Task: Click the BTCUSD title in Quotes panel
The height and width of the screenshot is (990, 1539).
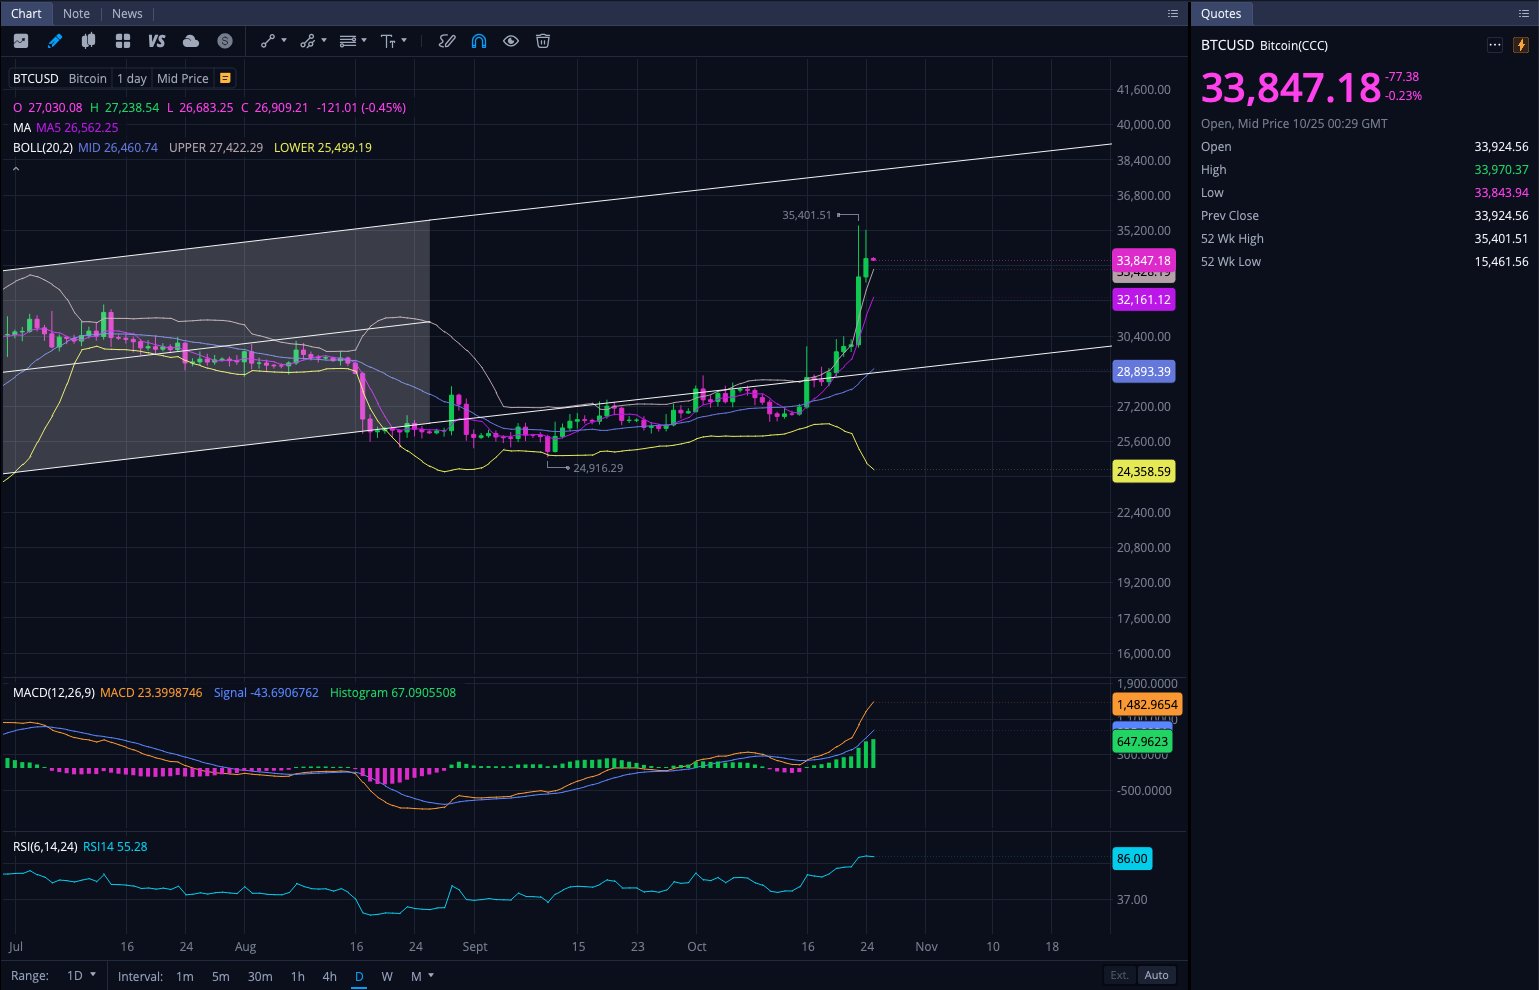Action: click(1227, 45)
